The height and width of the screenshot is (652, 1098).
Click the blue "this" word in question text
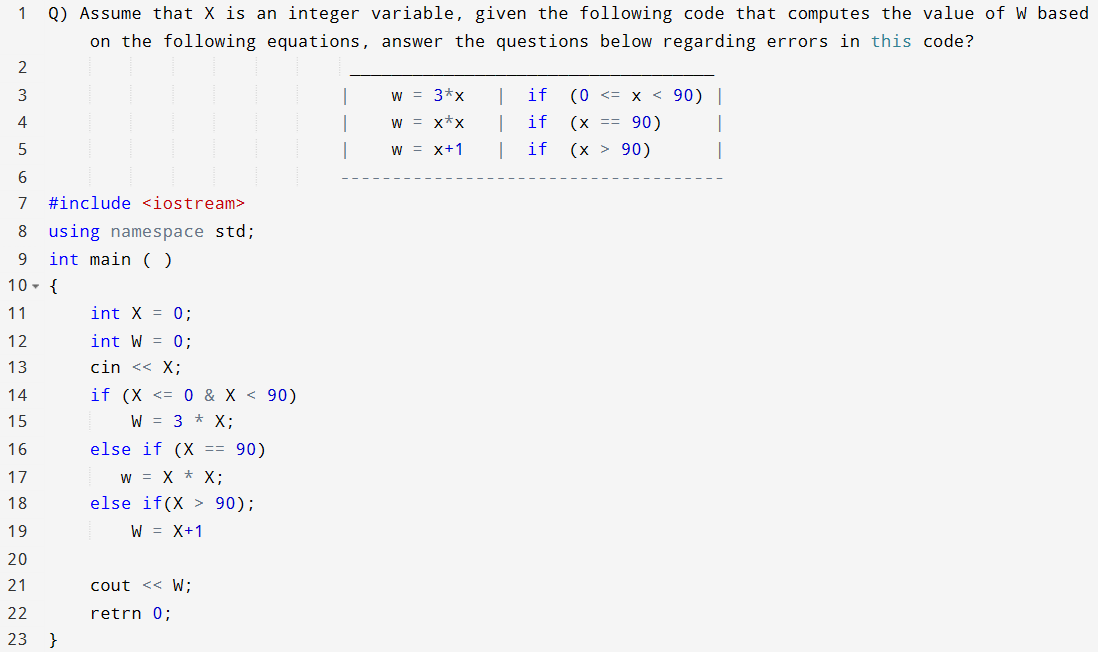click(891, 41)
